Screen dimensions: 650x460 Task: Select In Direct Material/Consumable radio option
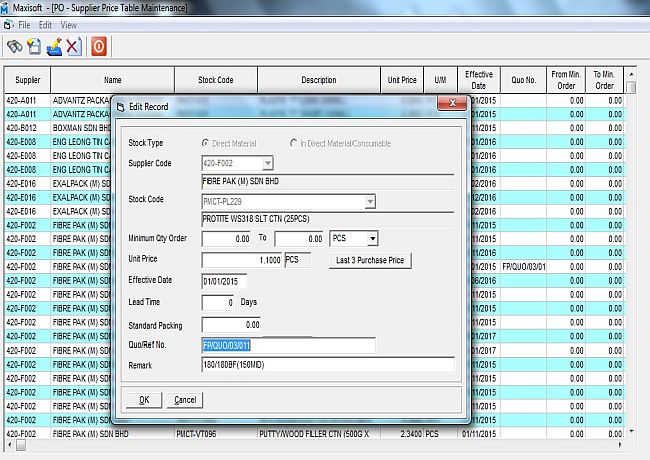294,144
